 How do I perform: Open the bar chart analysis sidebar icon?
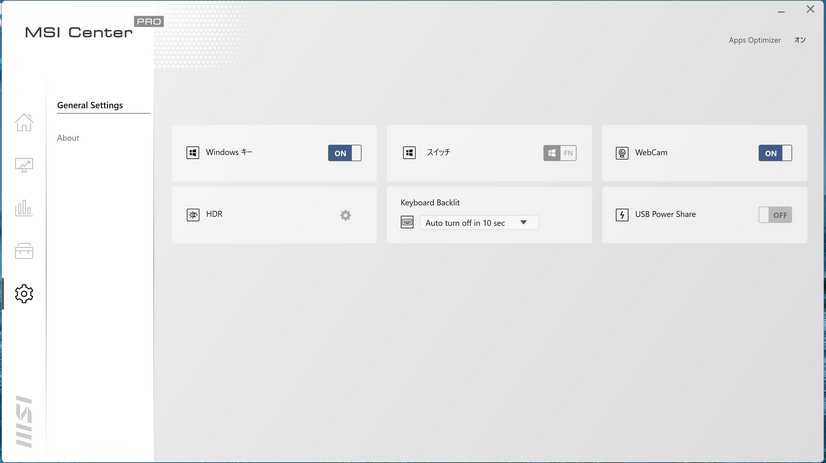coord(24,209)
